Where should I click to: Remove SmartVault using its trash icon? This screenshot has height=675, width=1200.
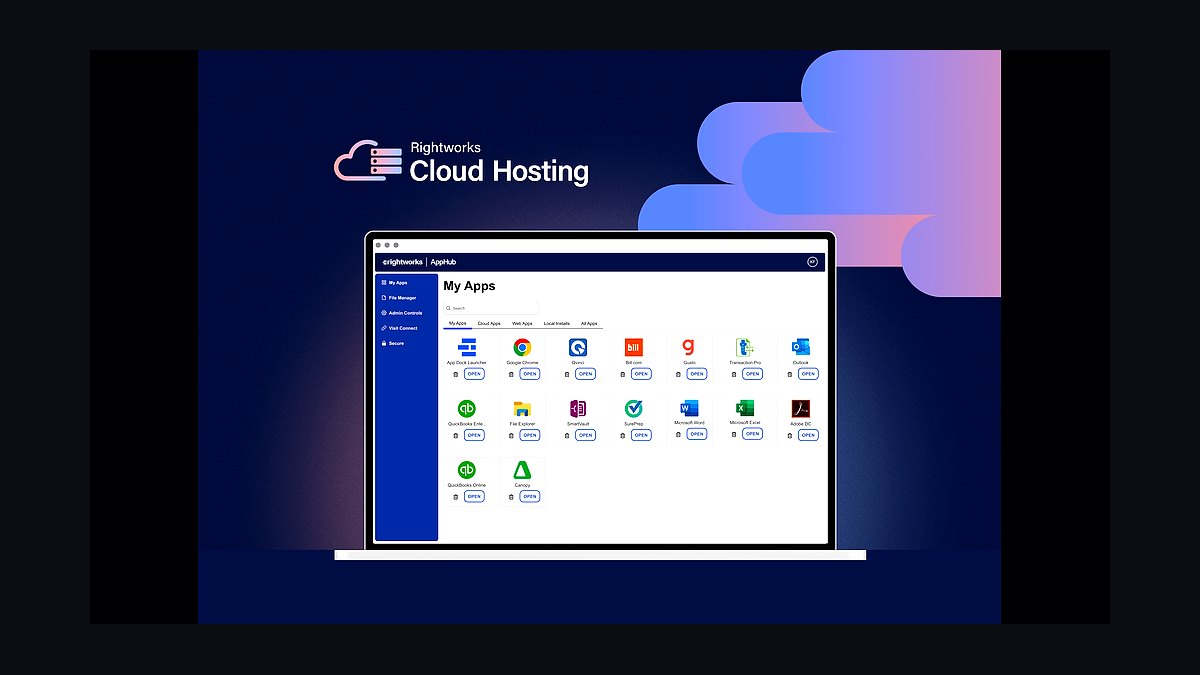pyautogui.click(x=567, y=435)
